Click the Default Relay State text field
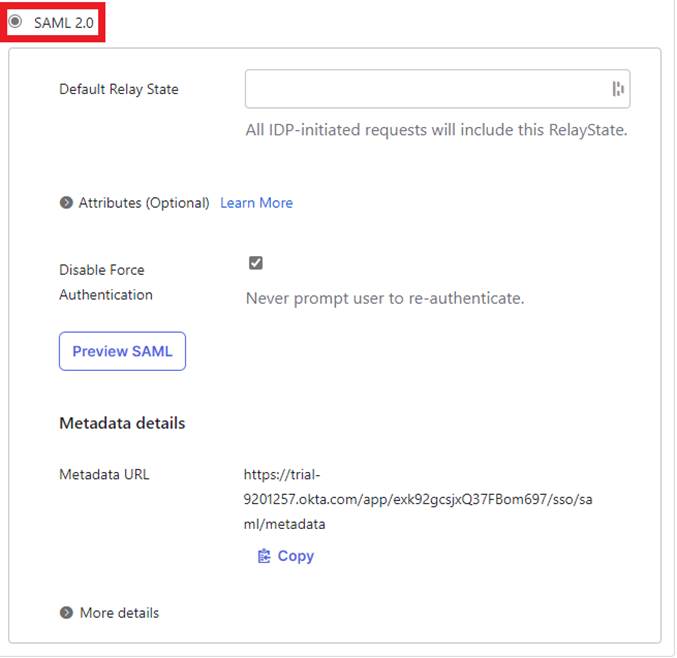This screenshot has width=677, height=658. click(x=427, y=89)
